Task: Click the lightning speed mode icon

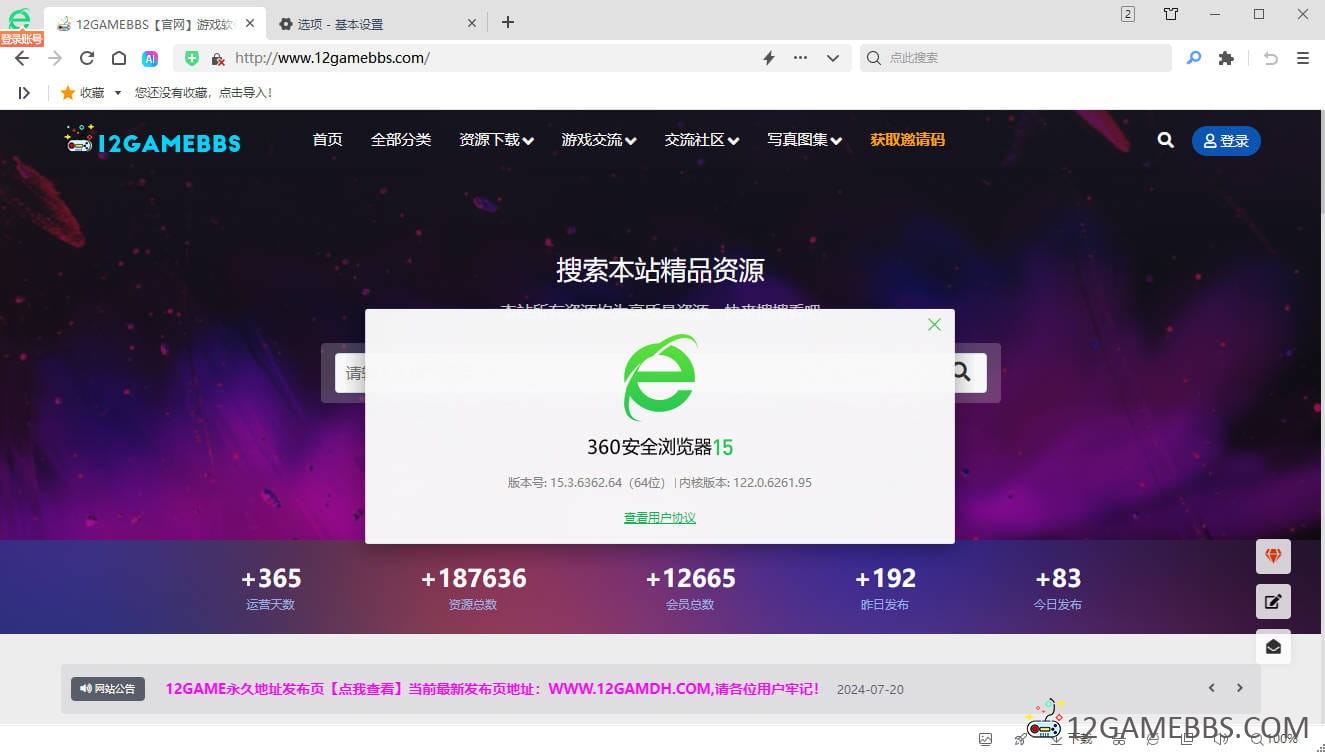Action: [769, 58]
